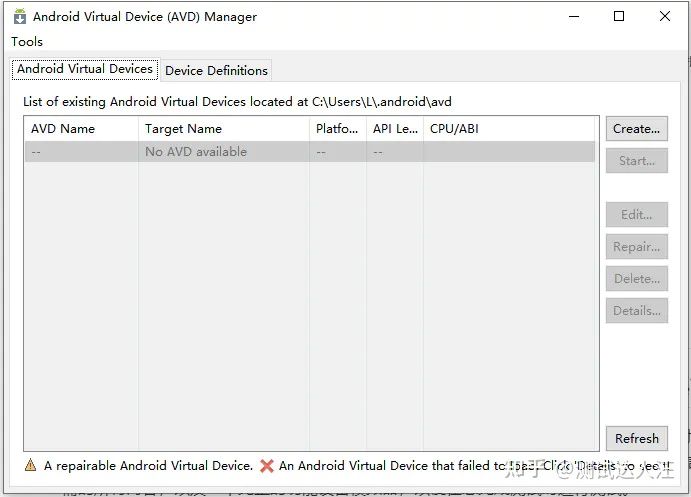Click the Create... button
691x497 pixels.
click(636, 129)
